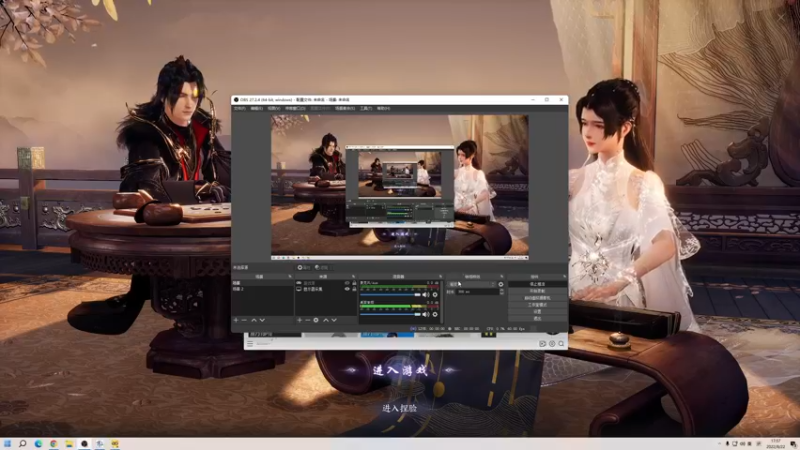800x450 pixels.
Task: Move the selected source up
Action: coord(326,320)
